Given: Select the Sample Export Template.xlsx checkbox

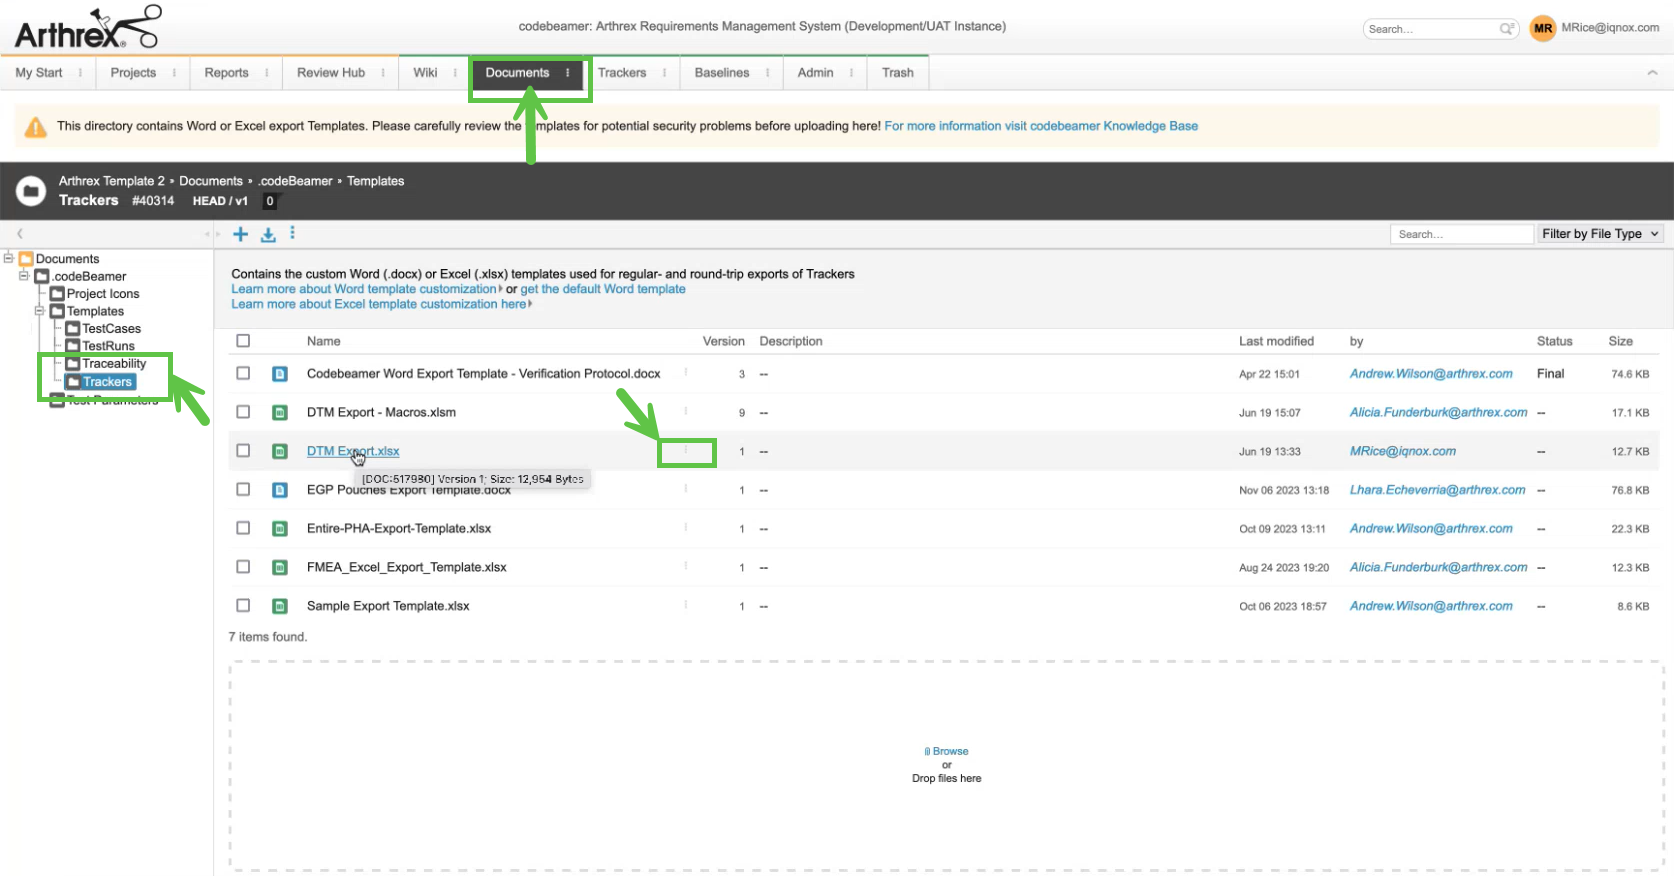Looking at the screenshot, I should click(x=243, y=606).
